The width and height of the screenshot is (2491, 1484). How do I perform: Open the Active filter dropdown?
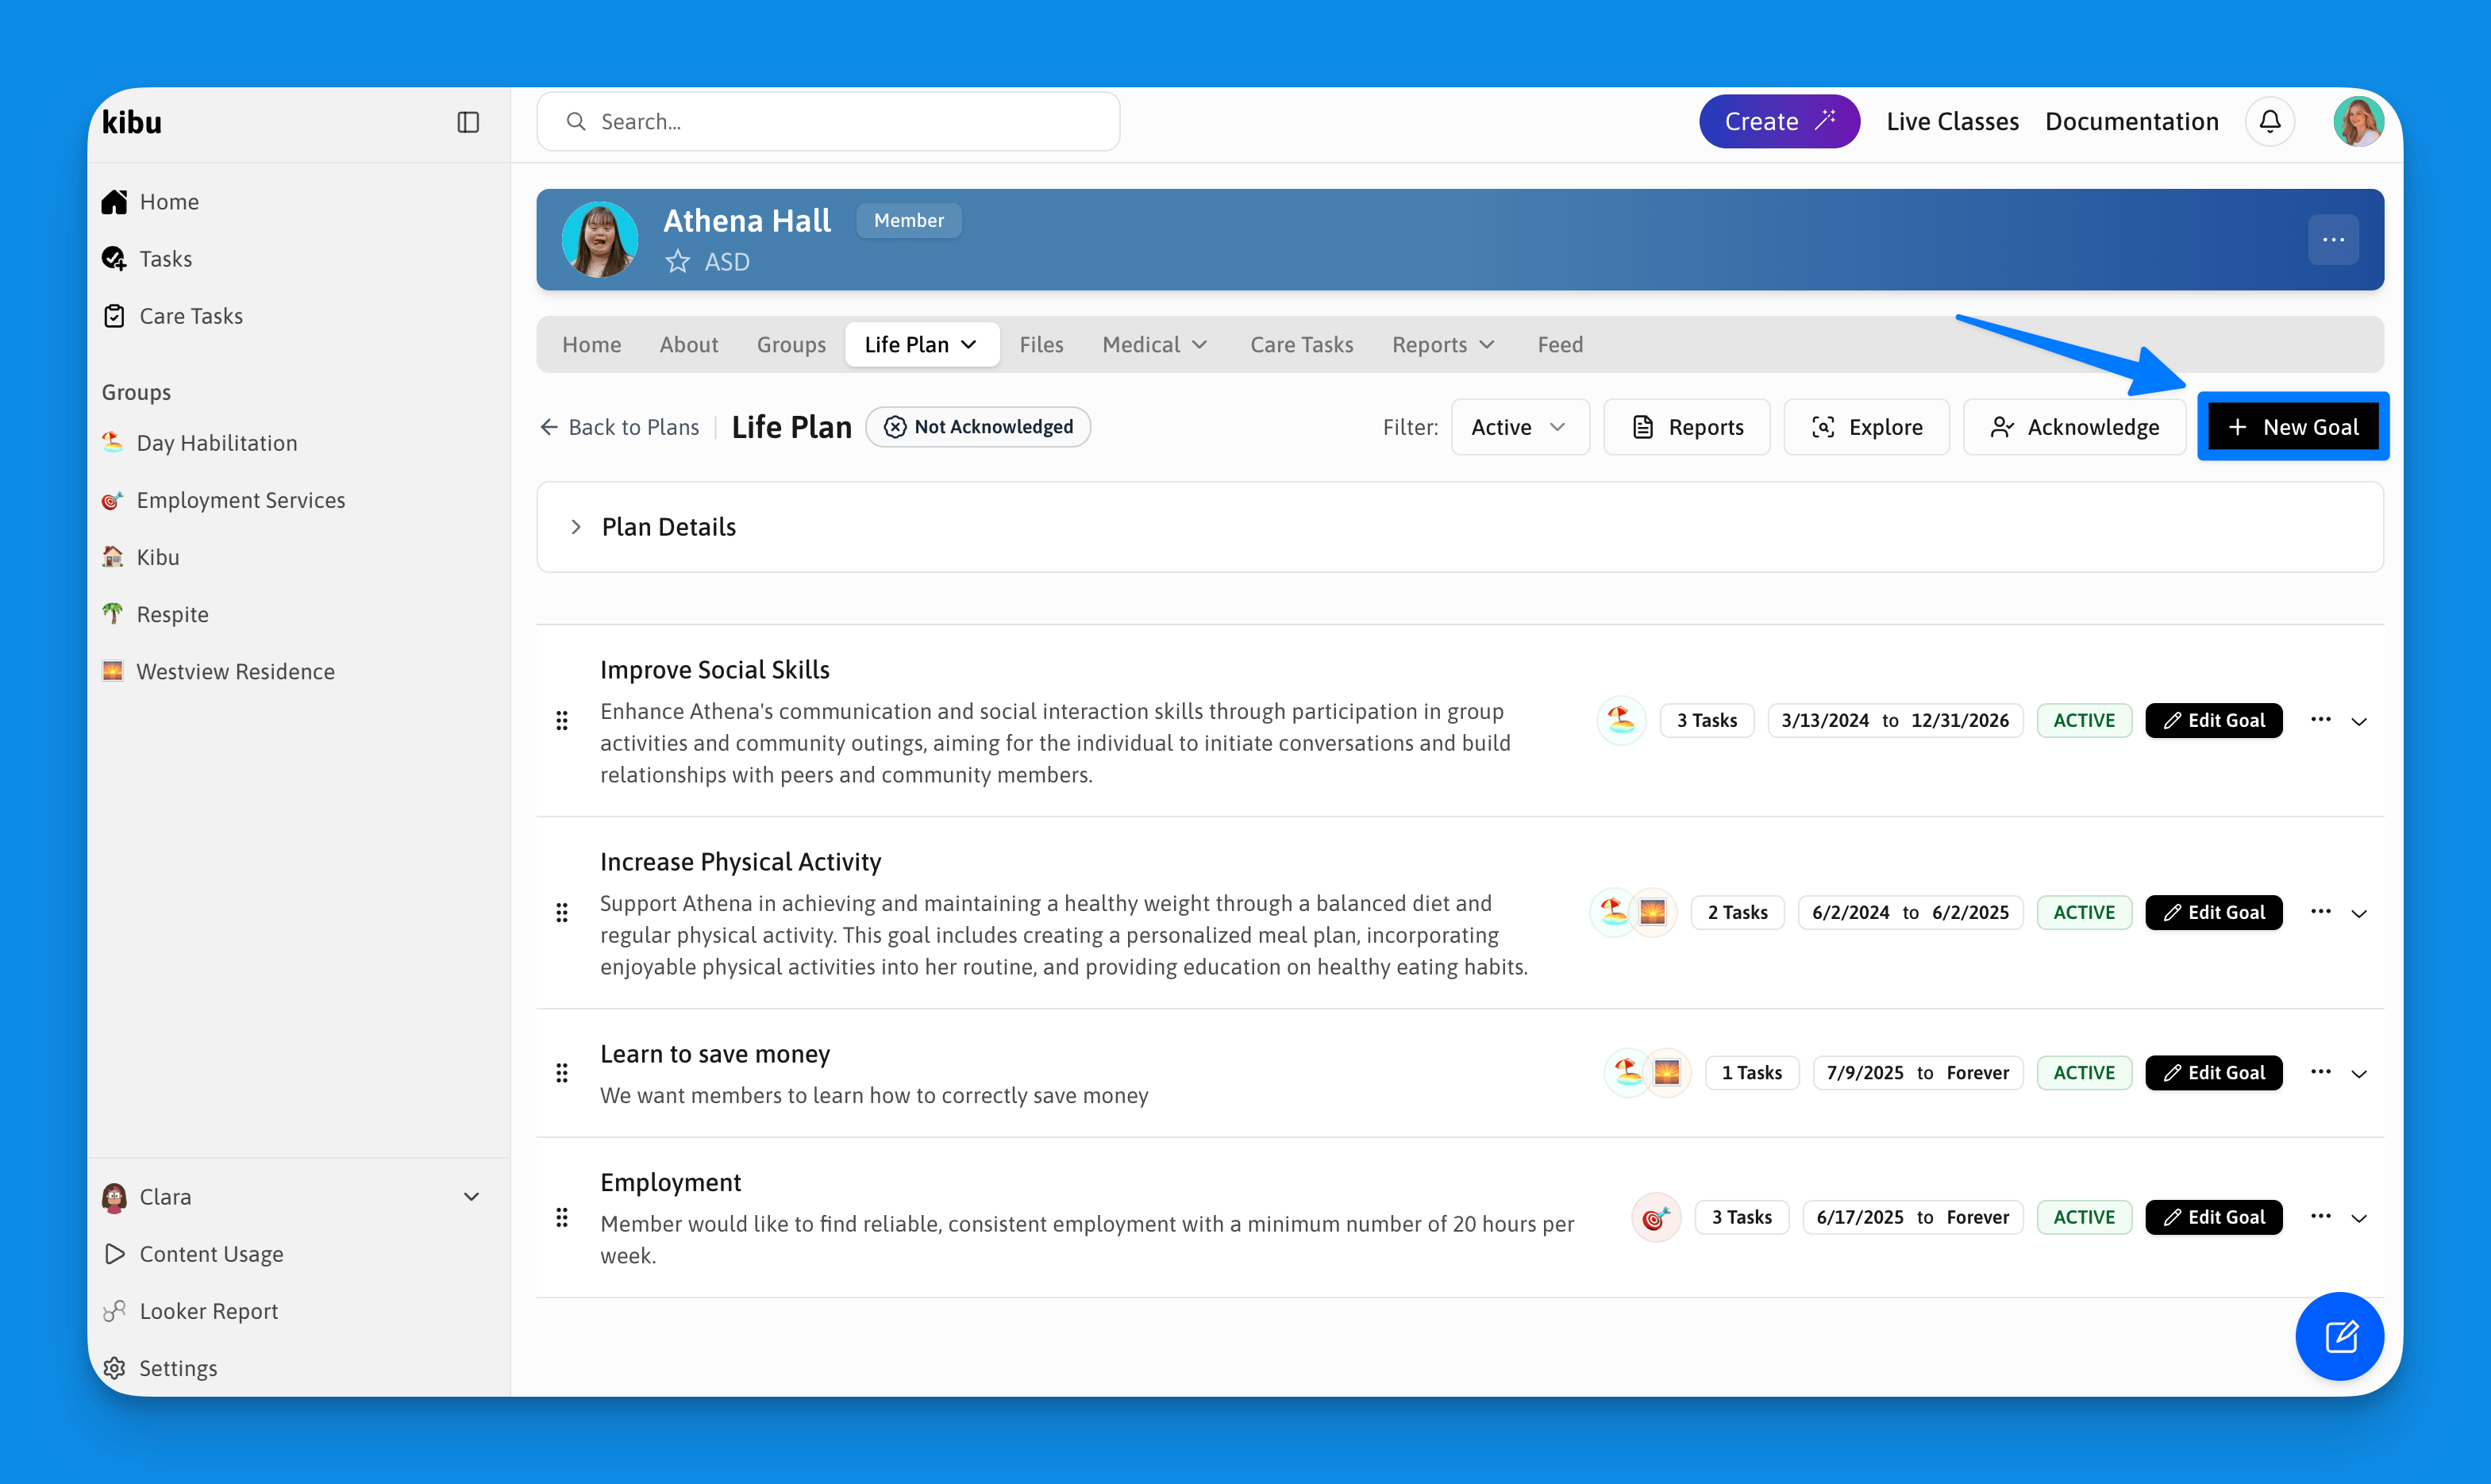pyautogui.click(x=1519, y=427)
